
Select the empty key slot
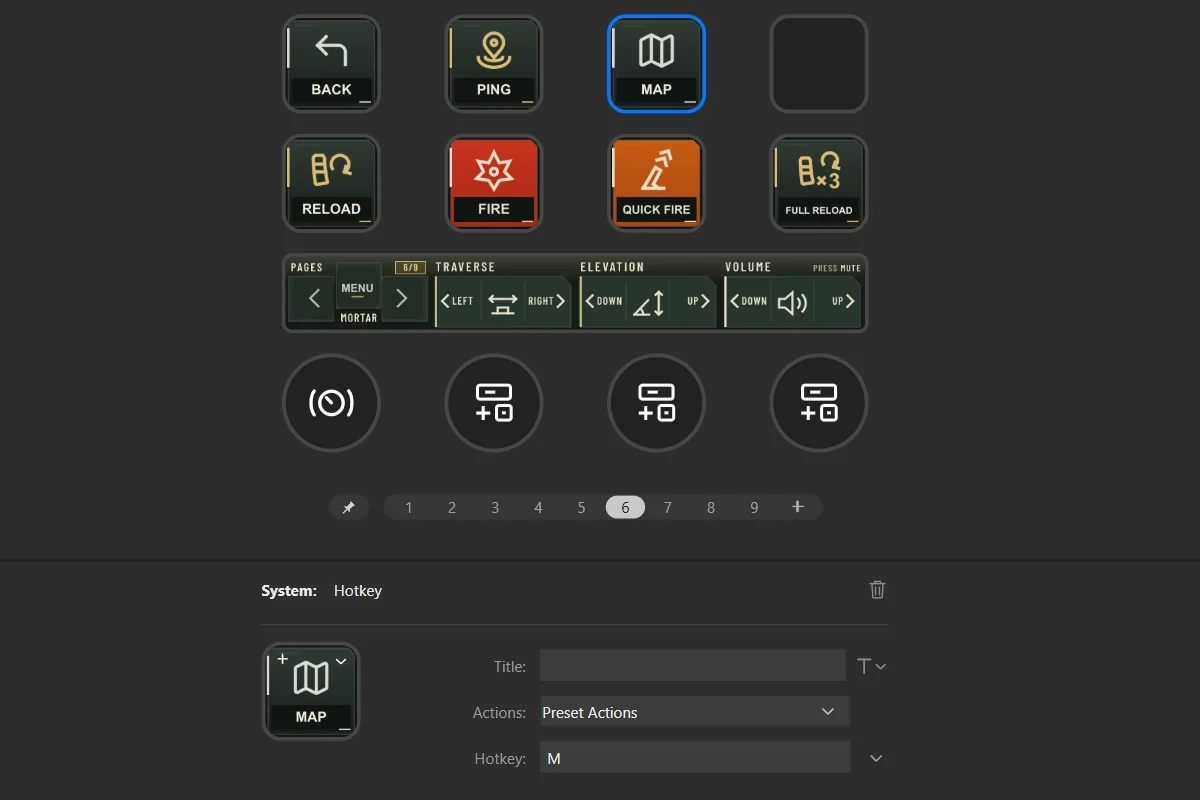click(x=819, y=64)
